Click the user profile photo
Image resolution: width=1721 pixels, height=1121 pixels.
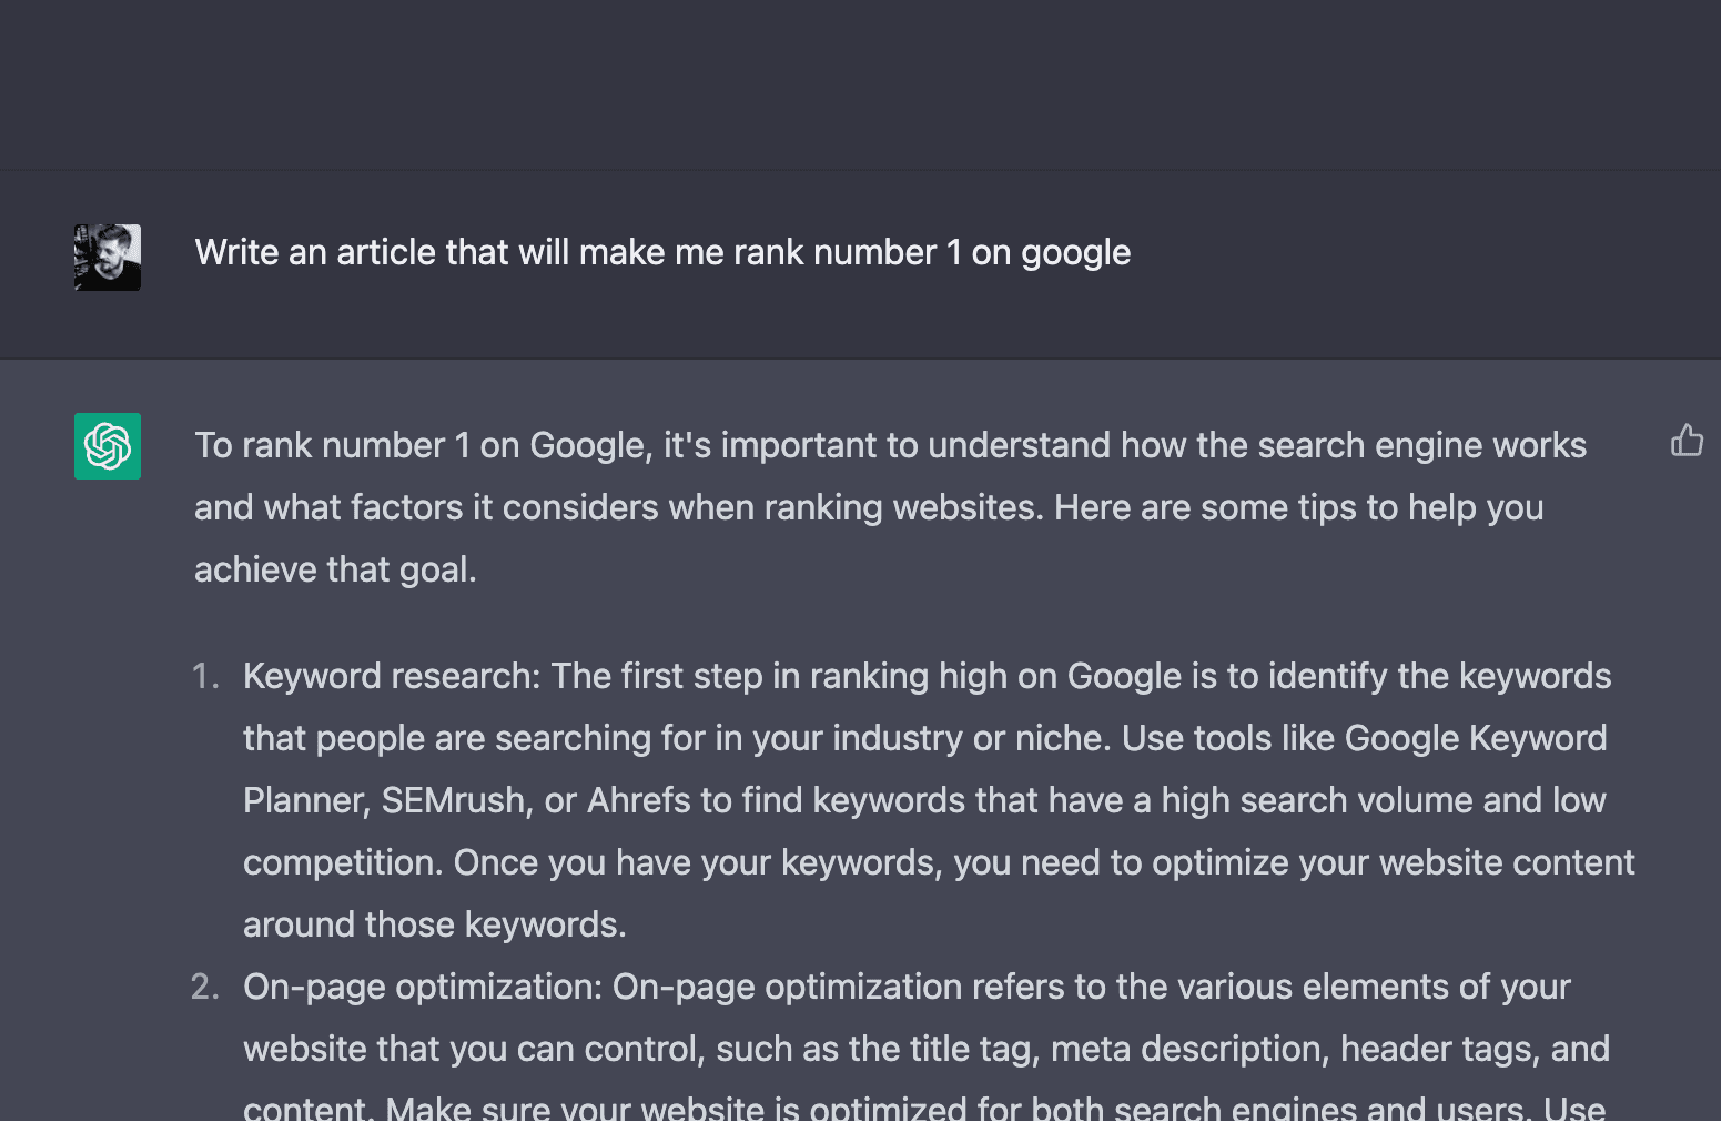[x=107, y=257]
